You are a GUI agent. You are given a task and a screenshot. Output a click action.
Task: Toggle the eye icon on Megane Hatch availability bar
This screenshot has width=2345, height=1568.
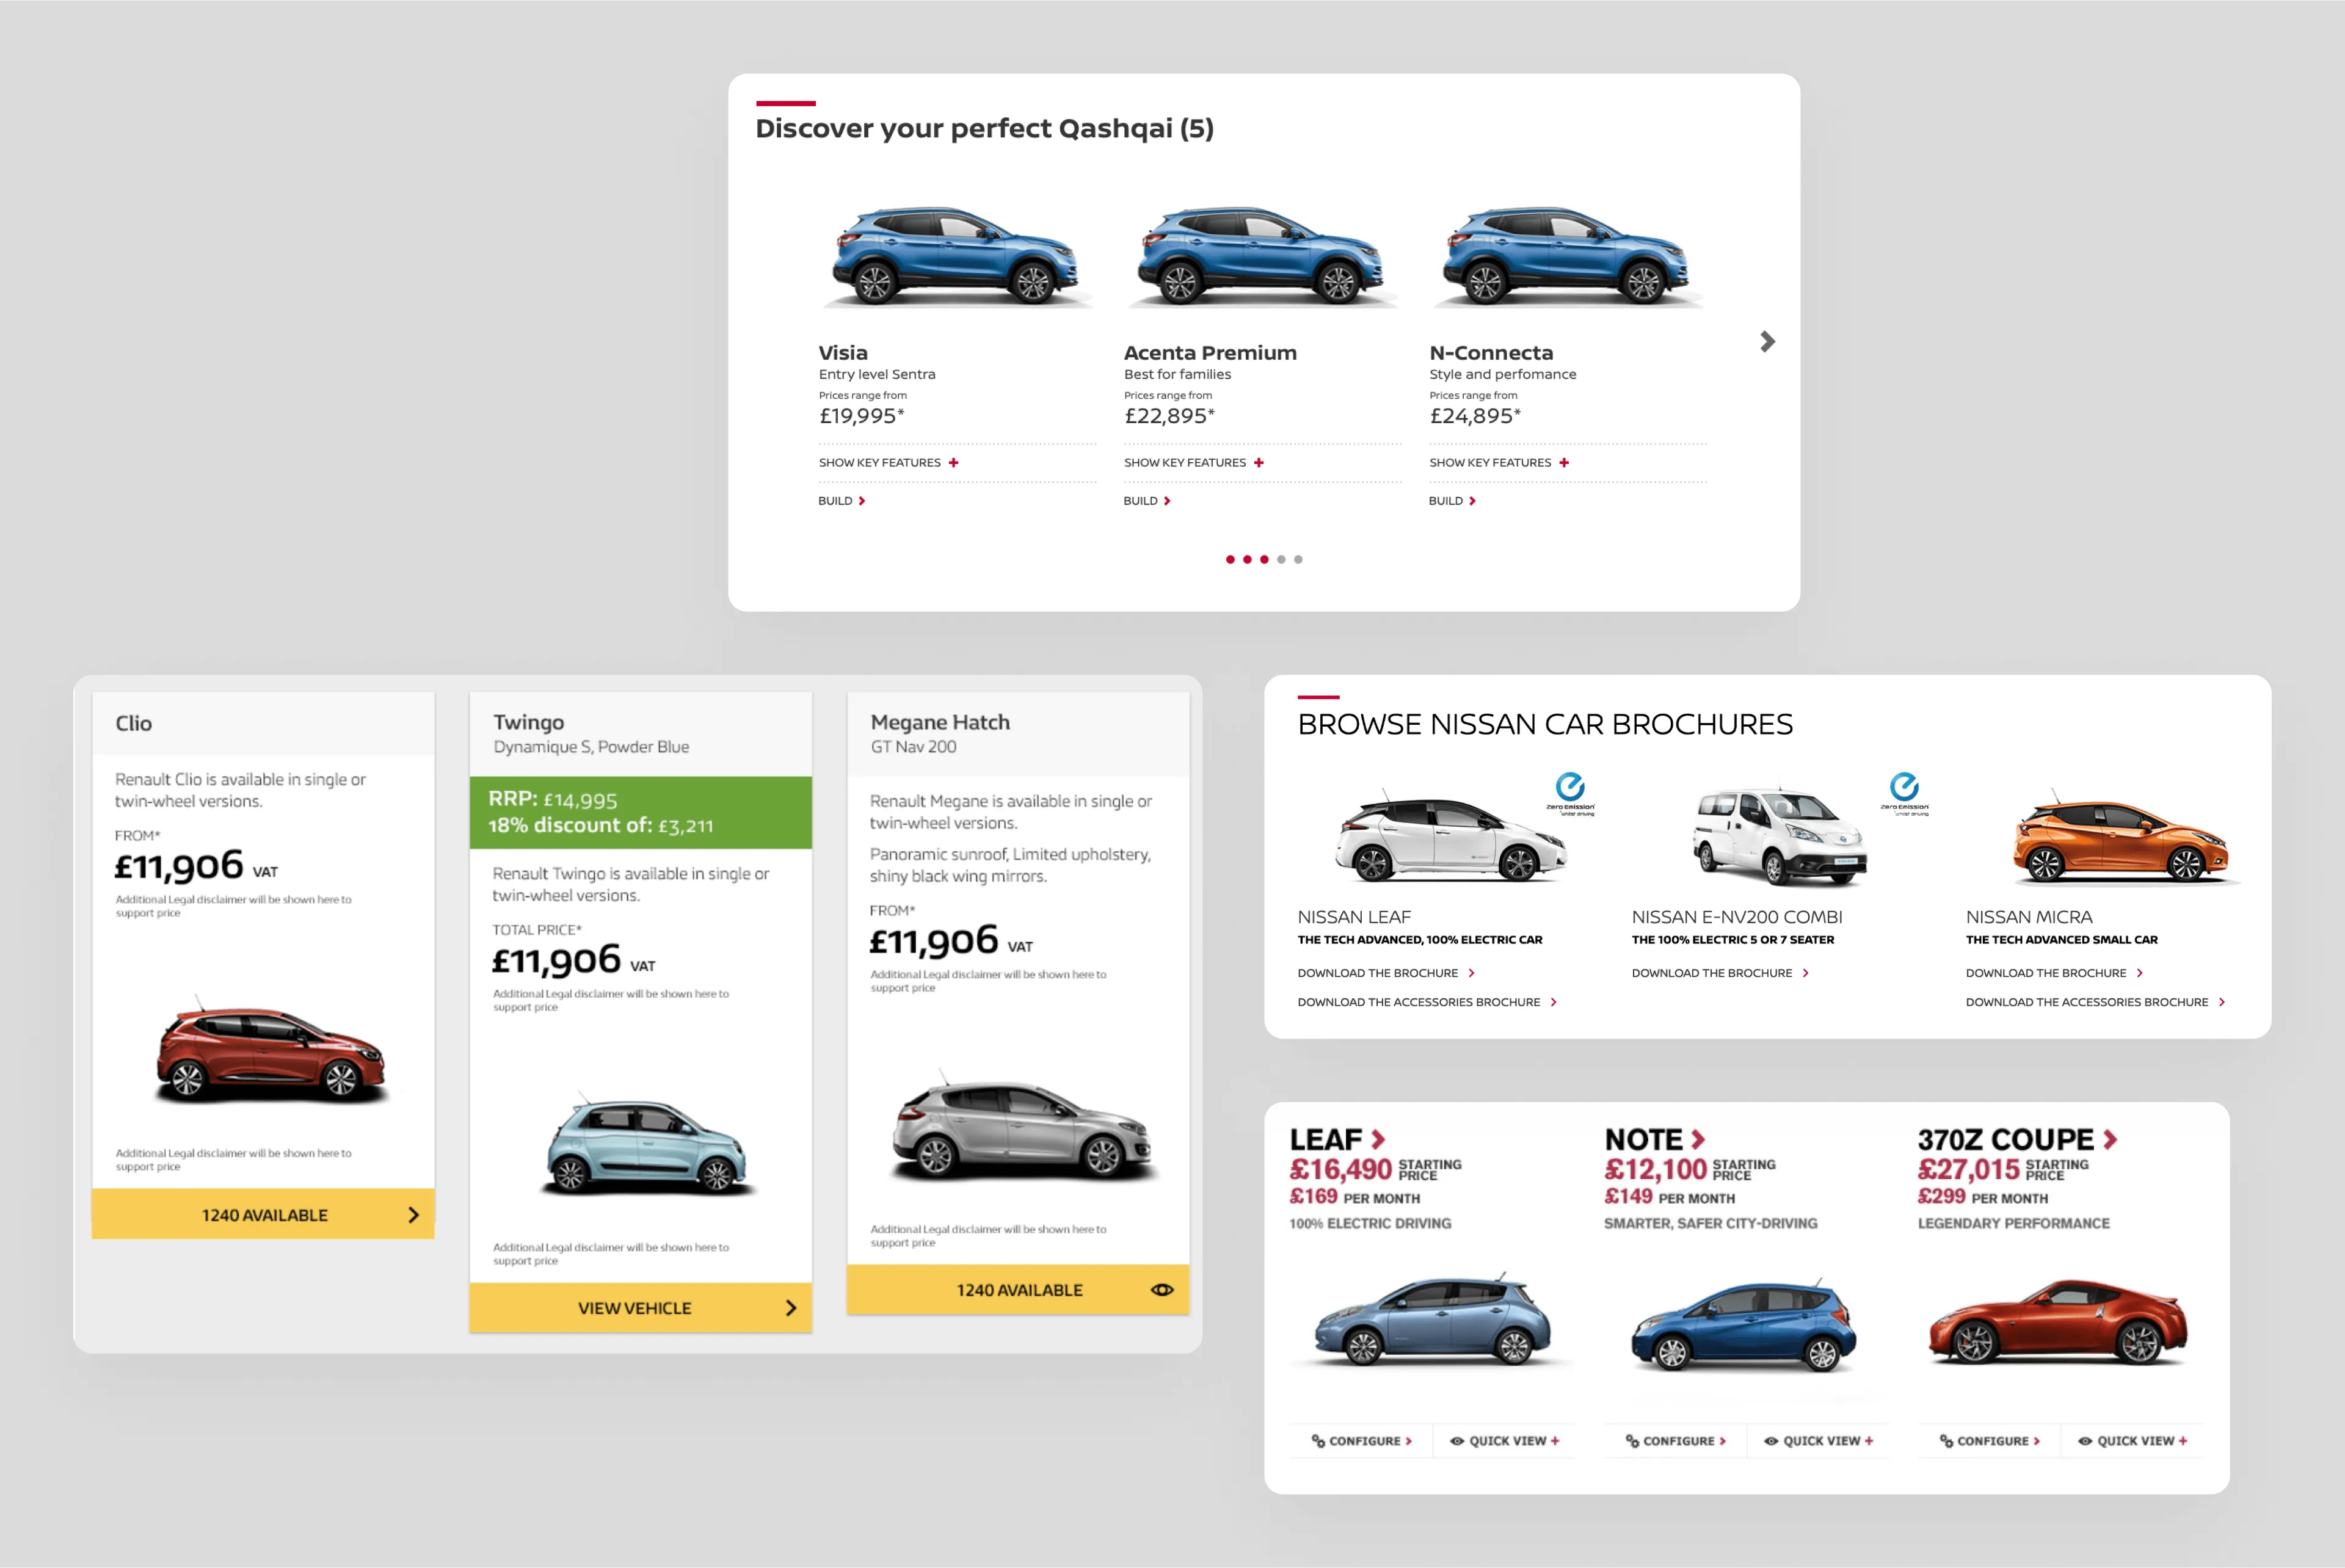(x=1162, y=1290)
